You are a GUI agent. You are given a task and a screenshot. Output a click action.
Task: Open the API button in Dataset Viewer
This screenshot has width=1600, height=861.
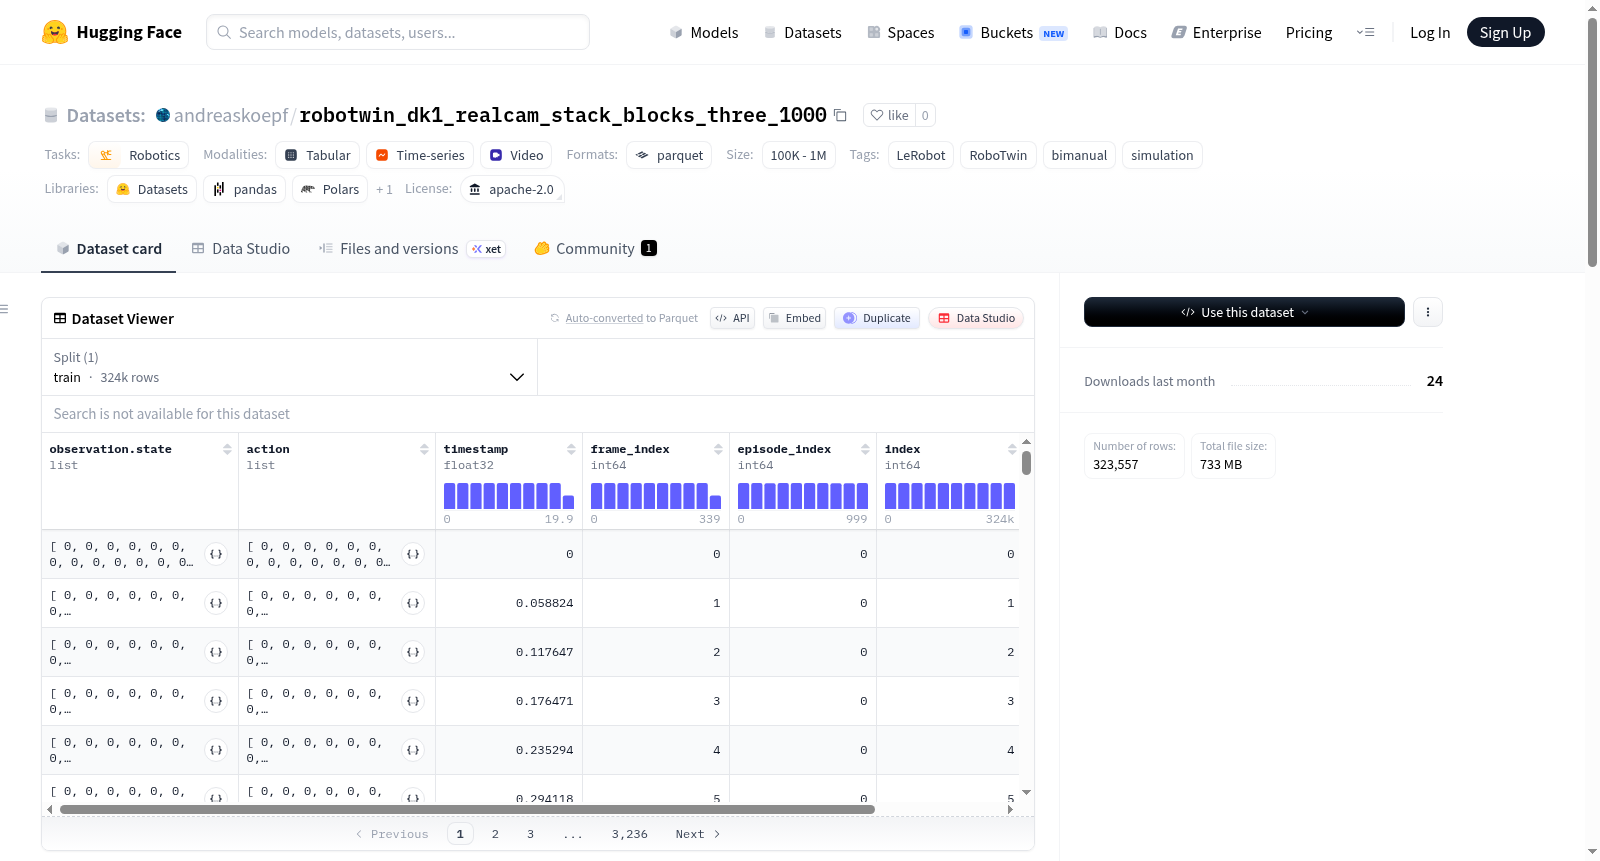[x=732, y=318]
